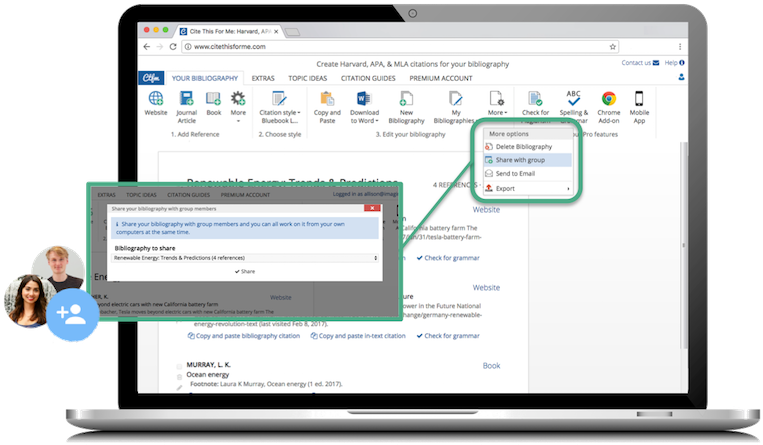This screenshot has width=763, height=445.
Task: Open the More options dropdown in the Edit your bibliography group
Action: point(497,103)
